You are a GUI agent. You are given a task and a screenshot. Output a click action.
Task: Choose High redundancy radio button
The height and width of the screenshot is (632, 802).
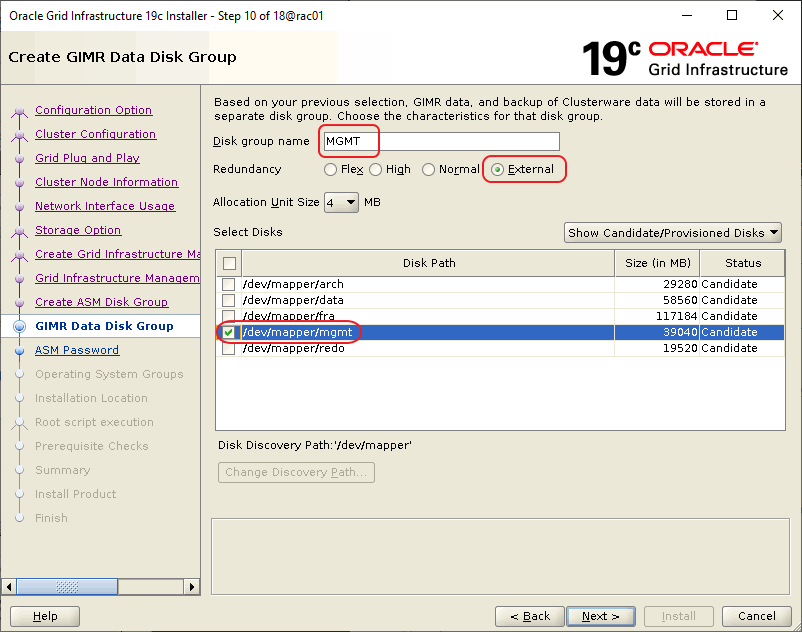[x=377, y=170]
